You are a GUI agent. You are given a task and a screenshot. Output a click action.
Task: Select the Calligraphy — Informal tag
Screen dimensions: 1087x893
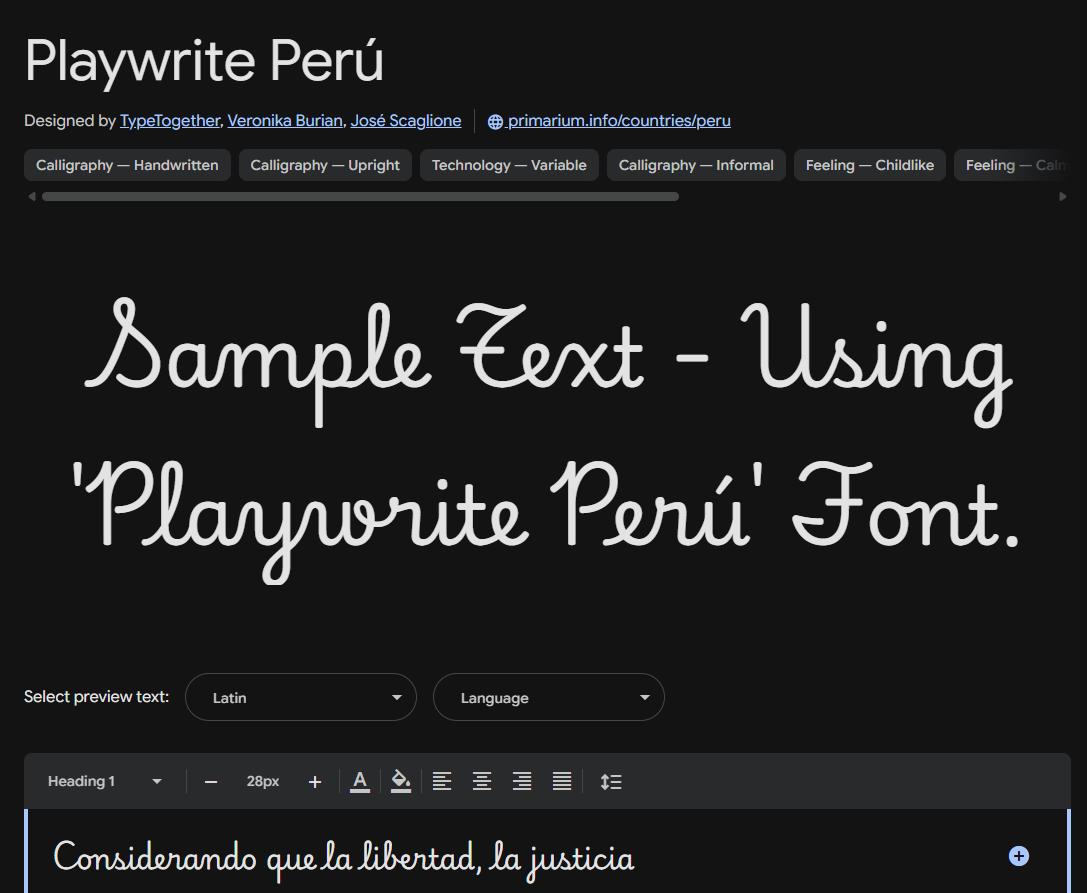(696, 165)
